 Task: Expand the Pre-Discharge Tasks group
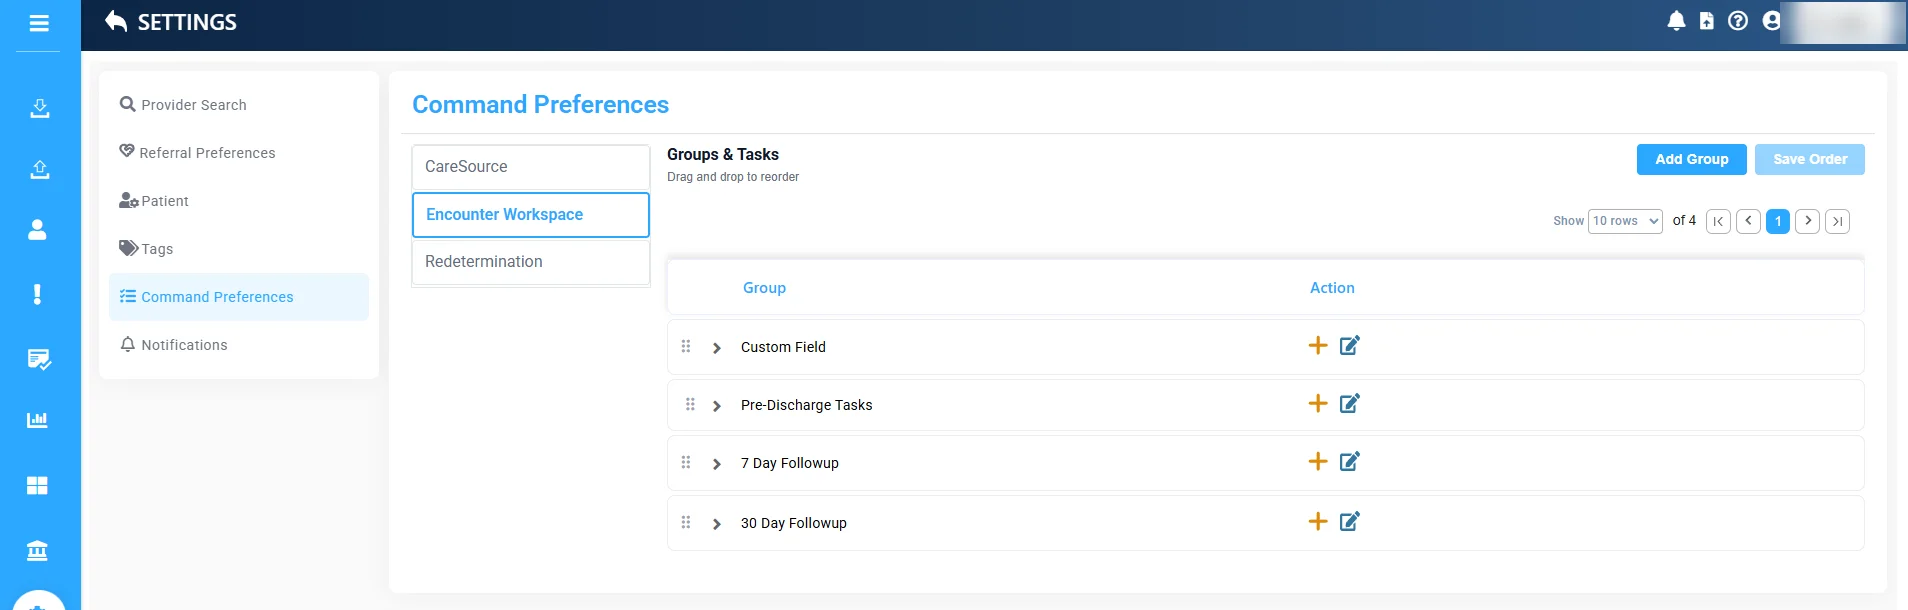pos(717,406)
